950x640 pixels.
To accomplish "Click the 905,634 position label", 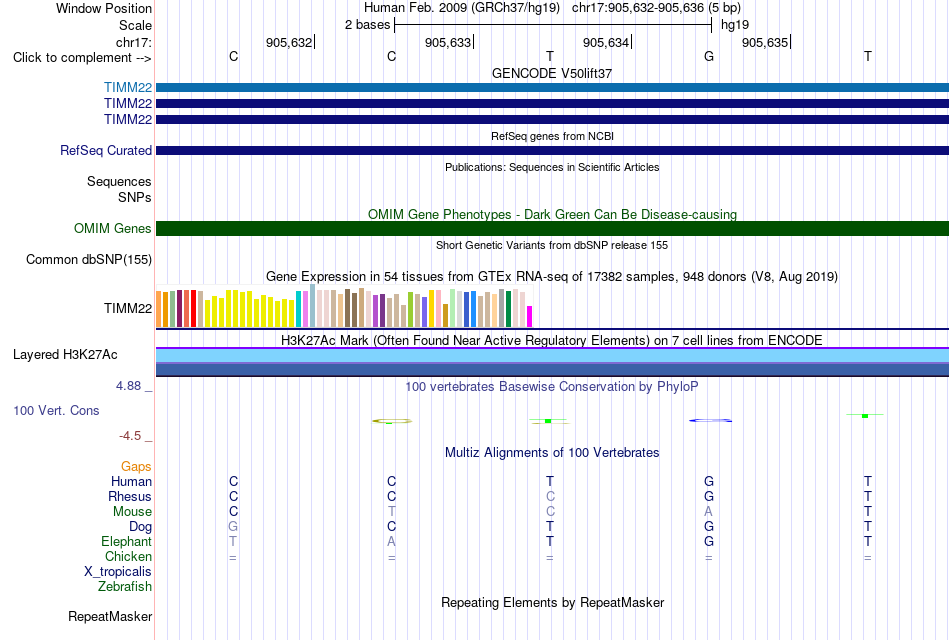I will (x=606, y=42).
